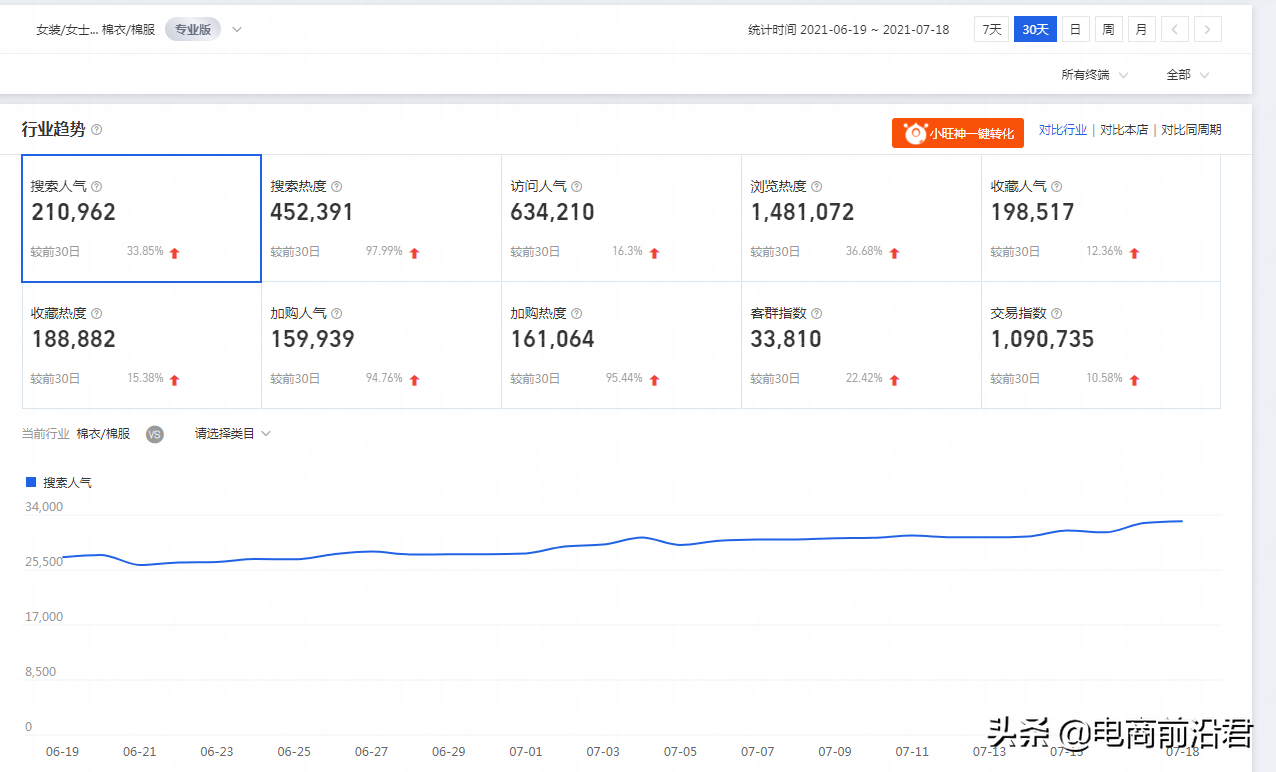Open the 全部 filter dropdown
This screenshot has width=1276, height=772.
[1184, 74]
